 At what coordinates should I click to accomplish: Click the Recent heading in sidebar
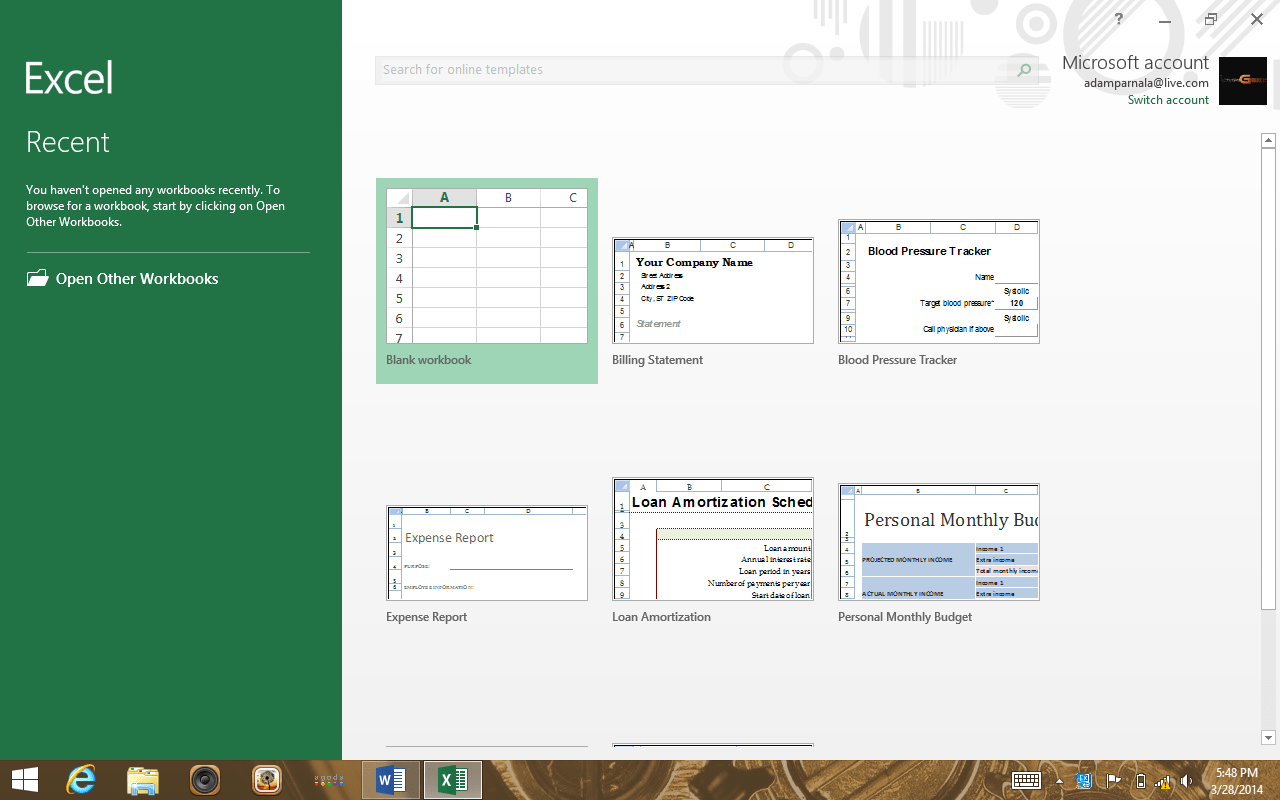[68, 142]
